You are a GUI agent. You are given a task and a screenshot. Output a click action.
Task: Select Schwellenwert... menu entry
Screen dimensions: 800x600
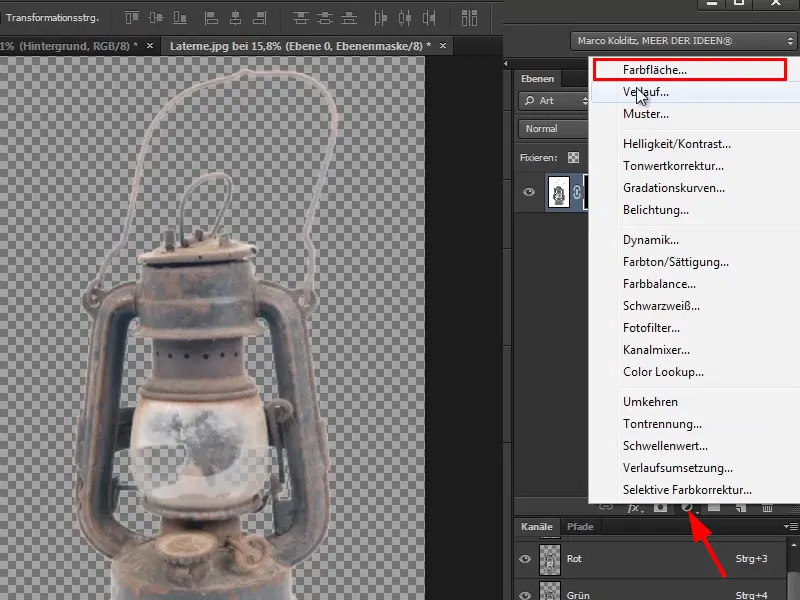[695, 445]
